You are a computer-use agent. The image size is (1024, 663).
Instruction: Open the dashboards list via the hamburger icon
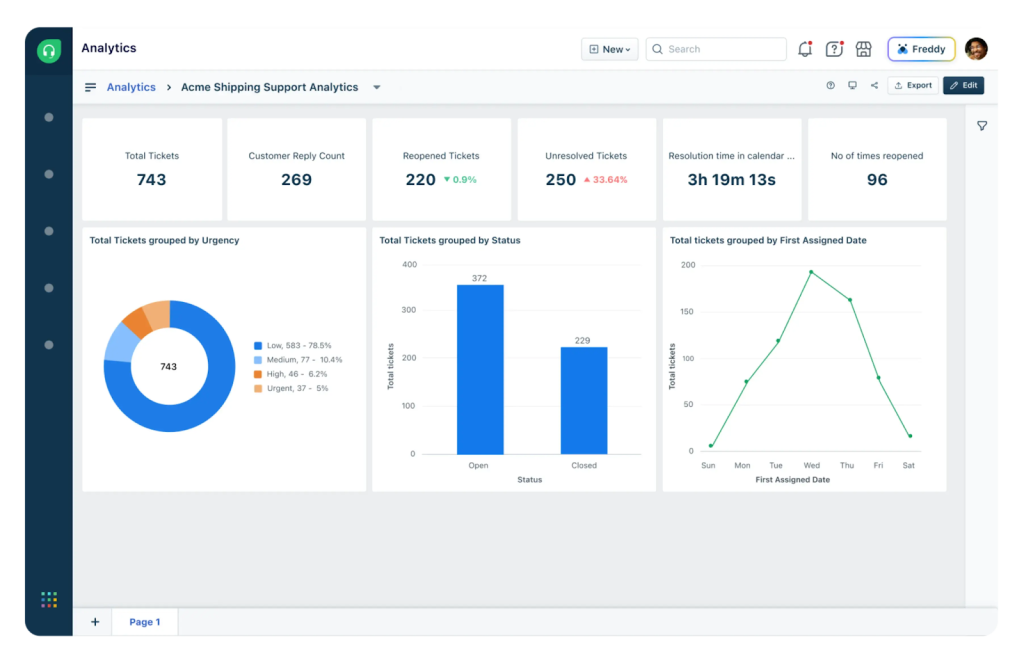pyautogui.click(x=90, y=87)
